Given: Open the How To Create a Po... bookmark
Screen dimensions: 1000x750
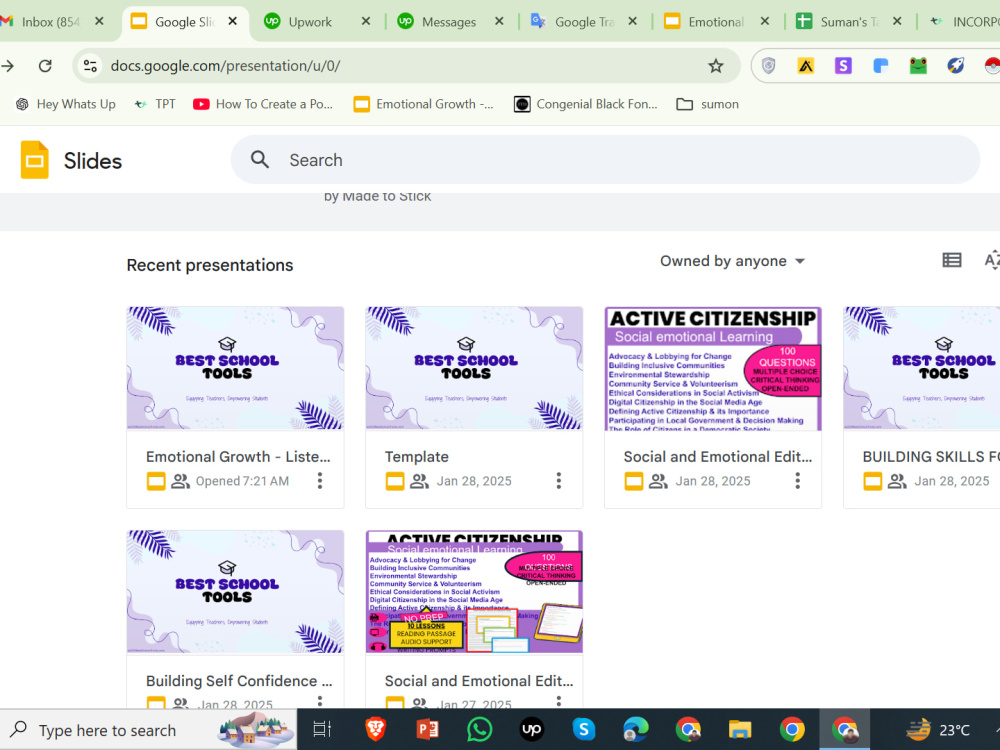Looking at the screenshot, I should pos(263,104).
